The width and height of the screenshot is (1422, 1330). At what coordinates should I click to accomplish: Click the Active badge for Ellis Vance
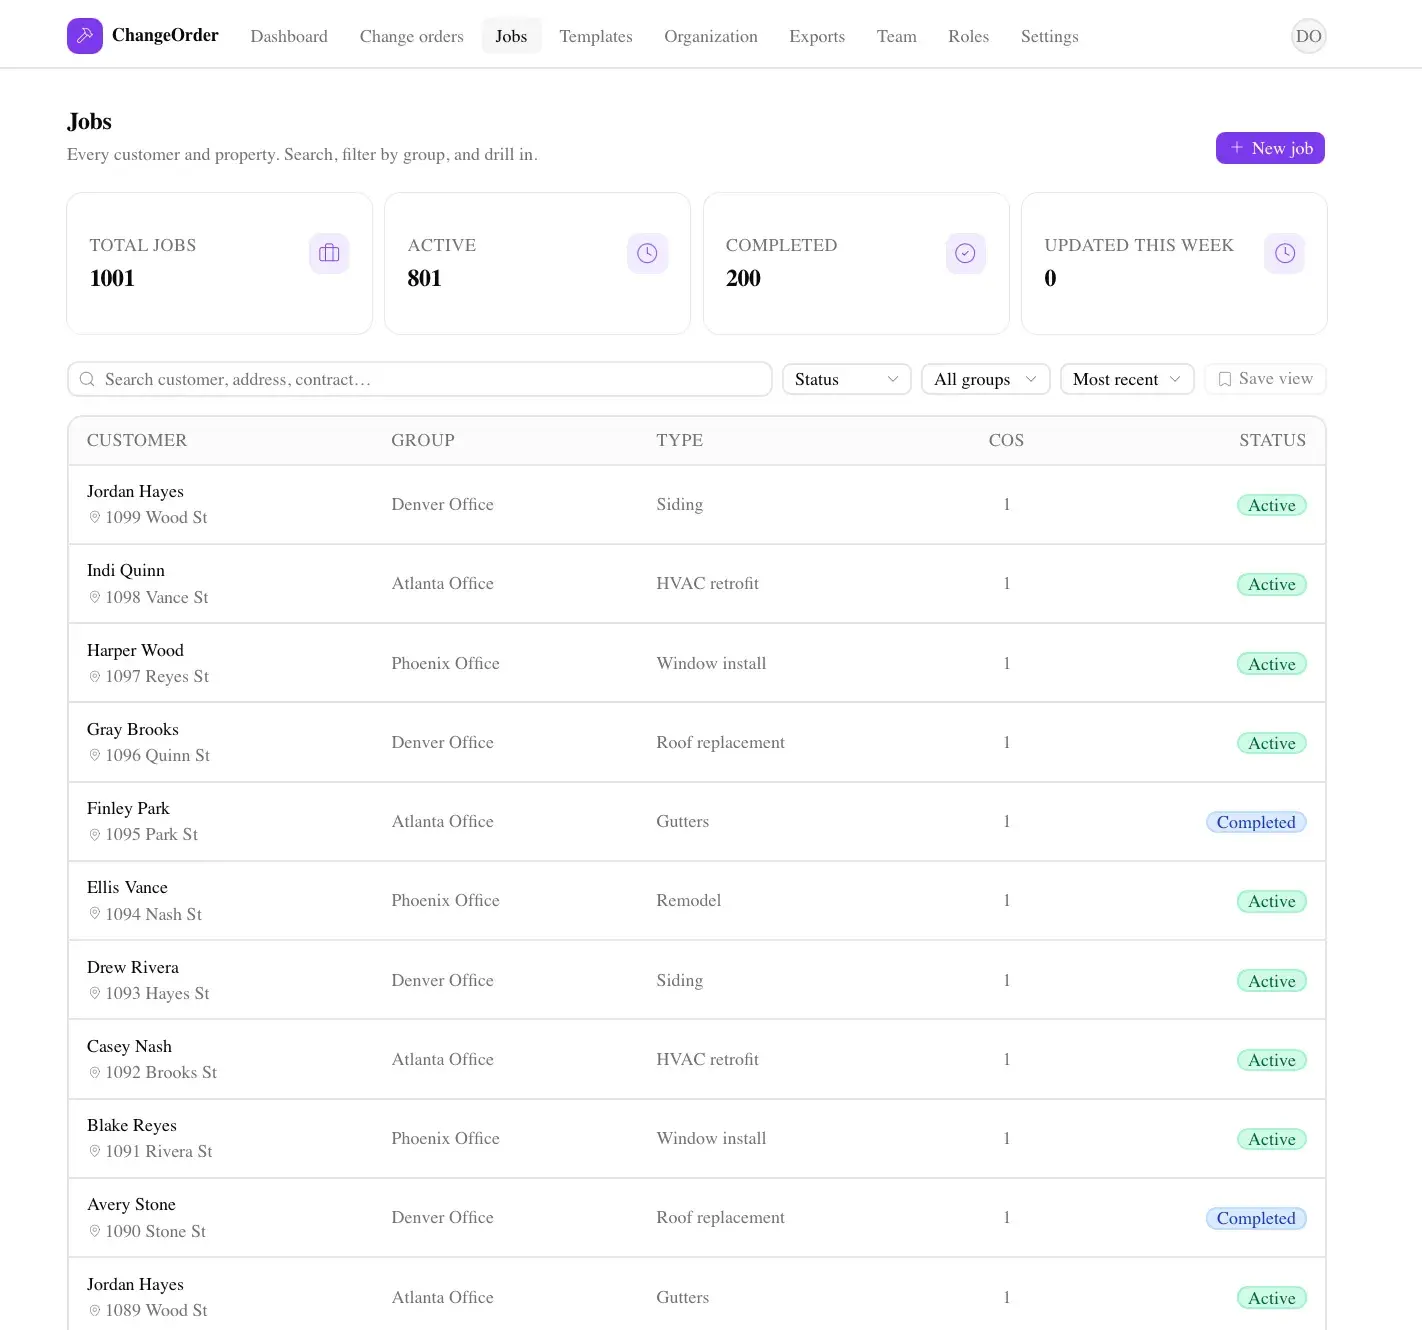[1272, 901]
